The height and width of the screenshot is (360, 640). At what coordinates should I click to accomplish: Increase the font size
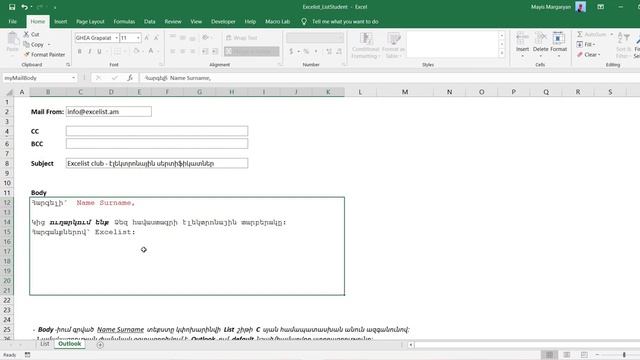(147, 38)
